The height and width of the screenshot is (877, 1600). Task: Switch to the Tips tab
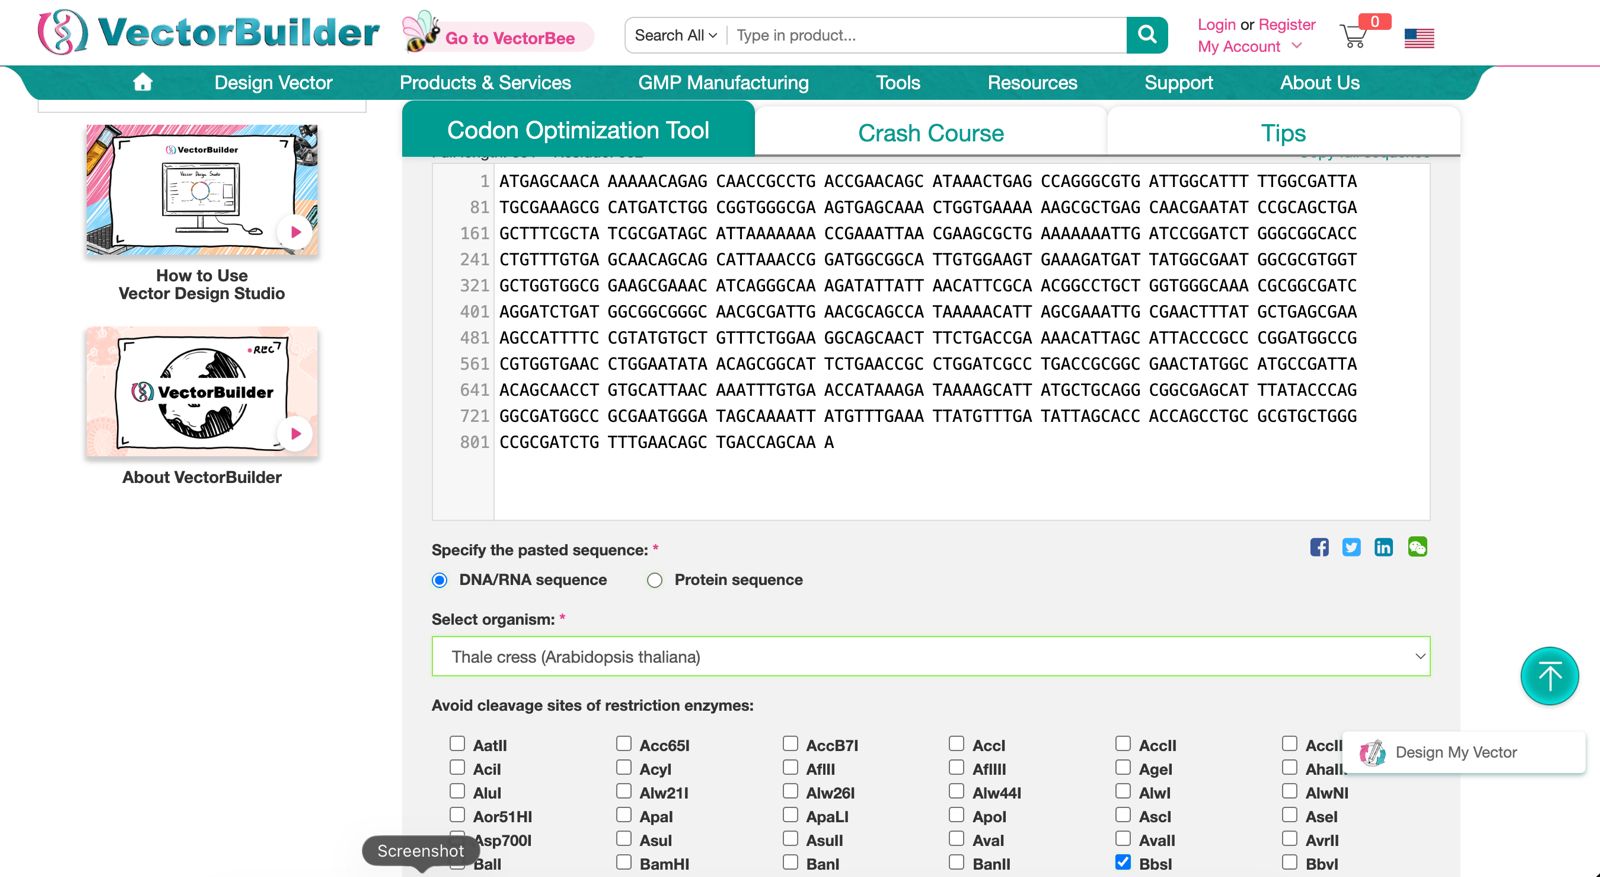click(1283, 133)
